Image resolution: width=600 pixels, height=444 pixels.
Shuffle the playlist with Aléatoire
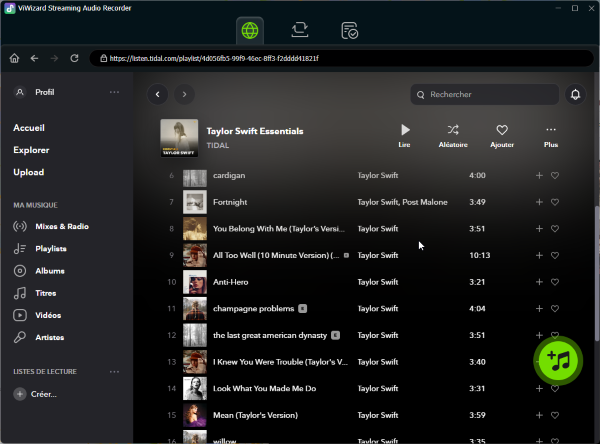tap(453, 135)
